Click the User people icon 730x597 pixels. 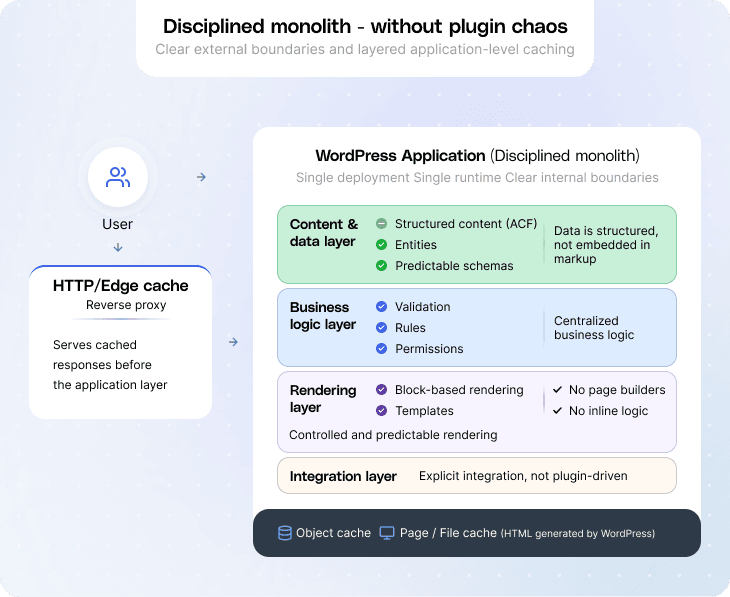tap(118, 178)
